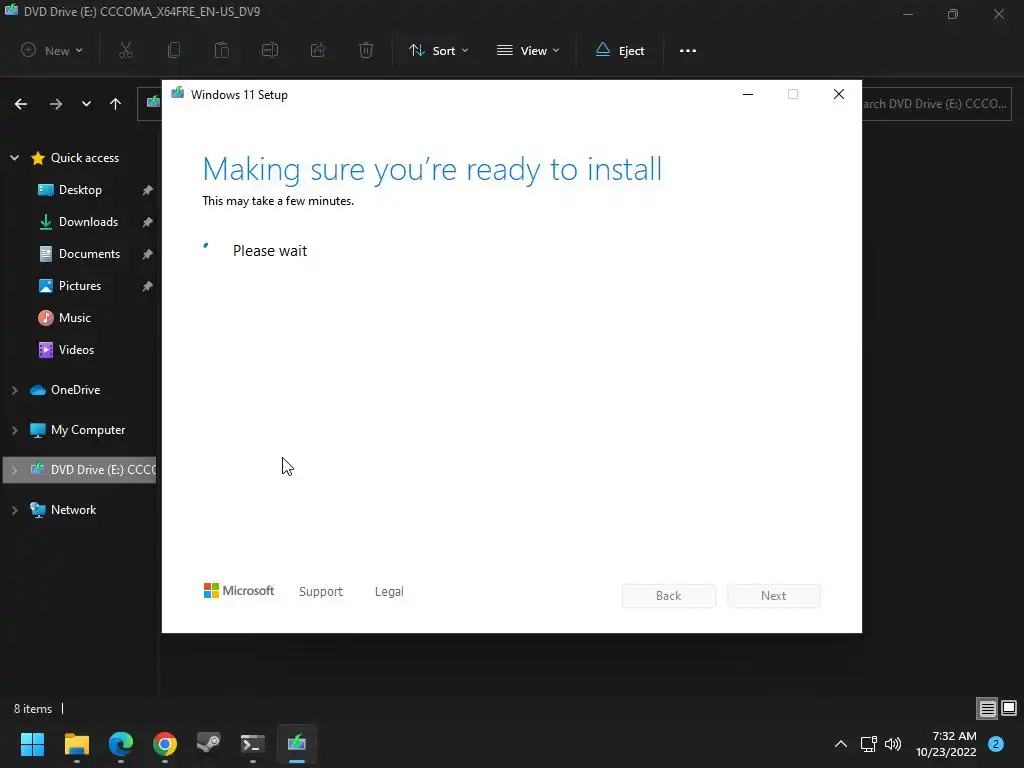Click the Legal link in Setup
This screenshot has width=1024, height=768.
pyautogui.click(x=389, y=592)
